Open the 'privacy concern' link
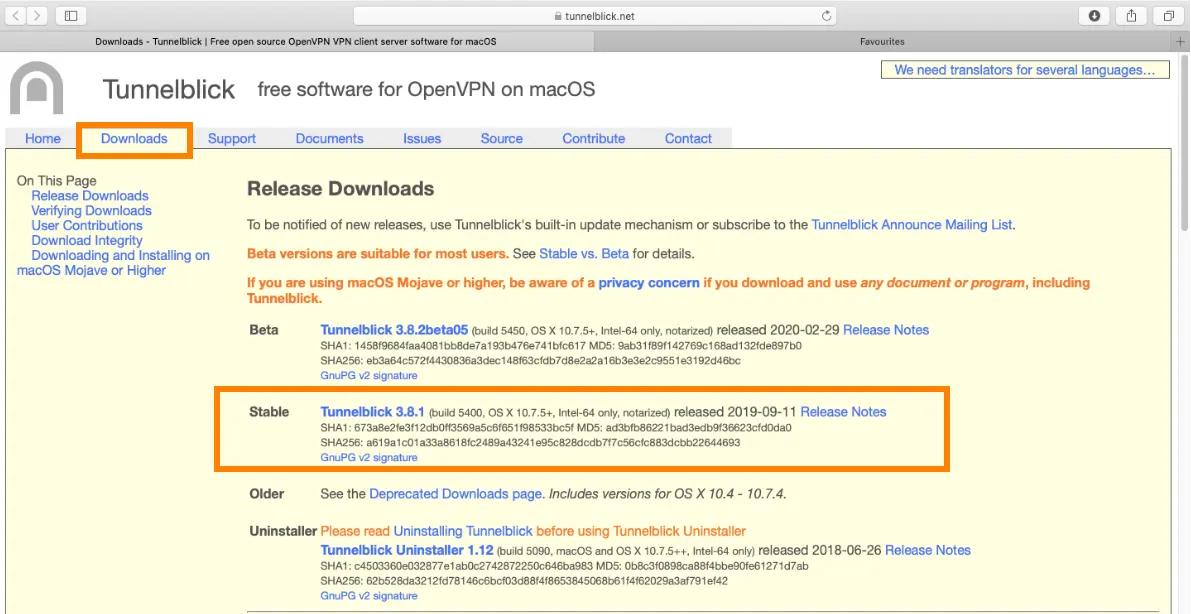Screen dimensions: 1191x614 [x=649, y=283]
